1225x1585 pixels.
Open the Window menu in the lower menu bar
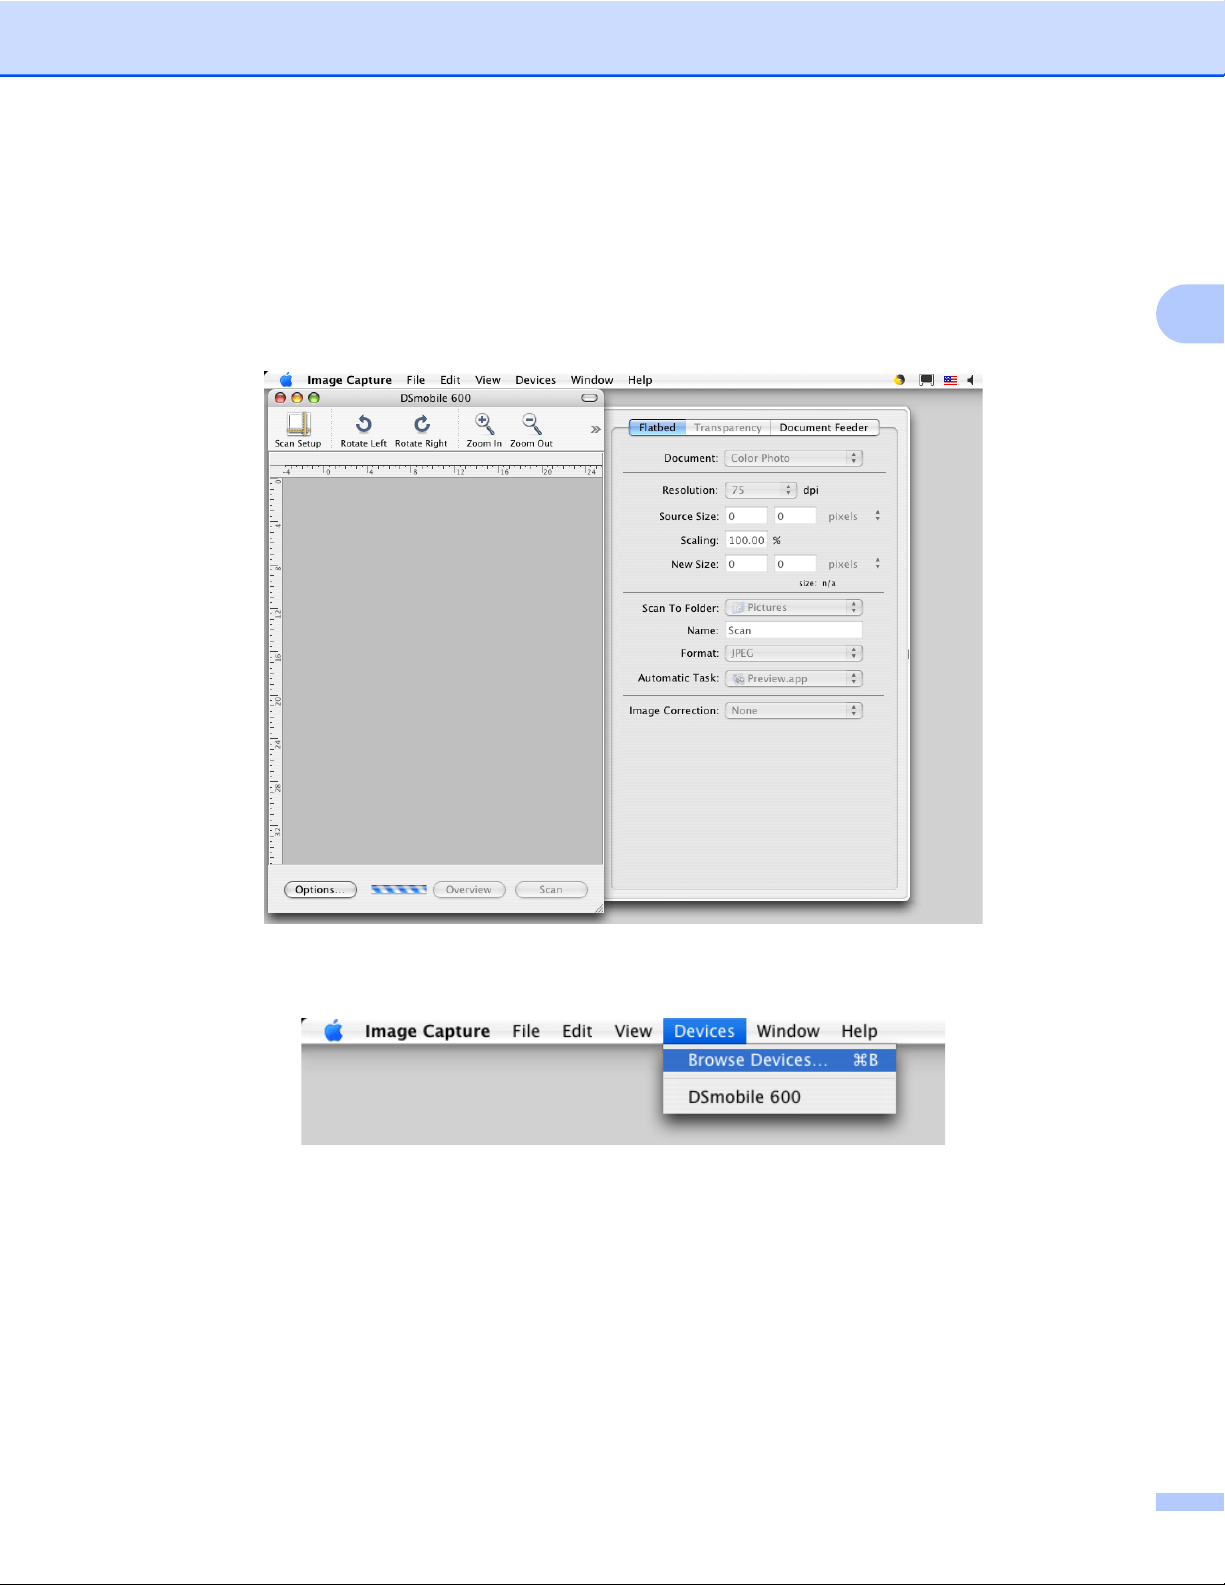[x=788, y=1031]
